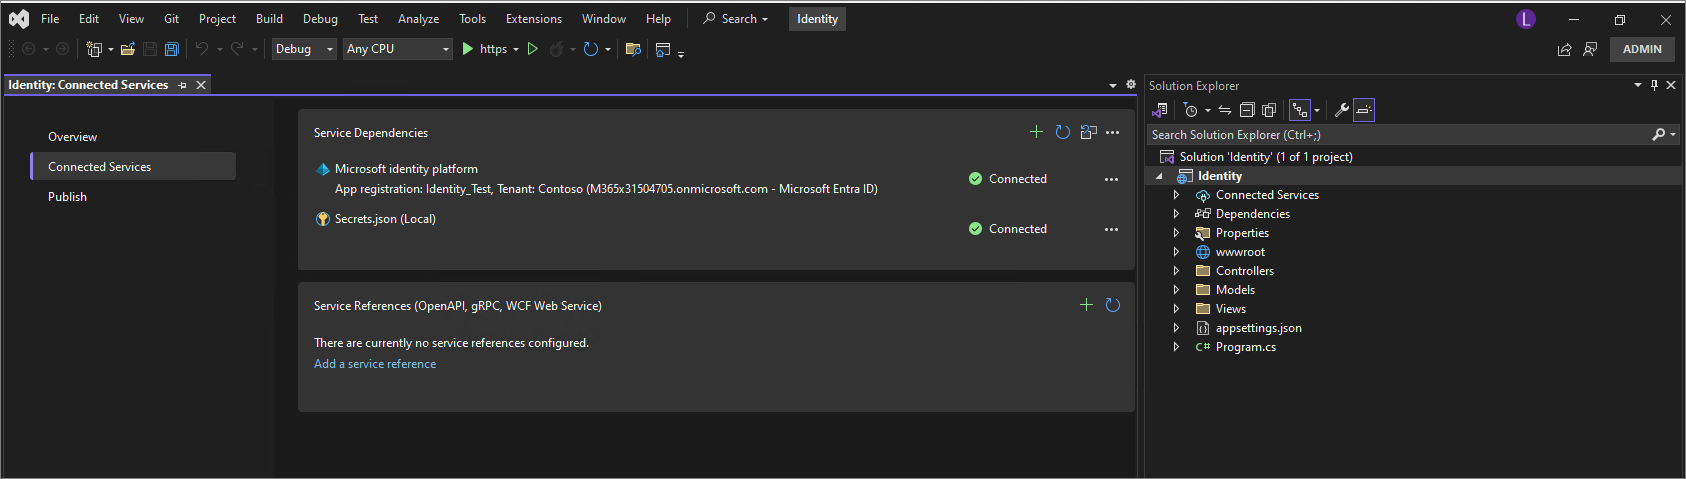
Task: Toggle Show All Files in Solution Explorer
Action: (x=1269, y=110)
